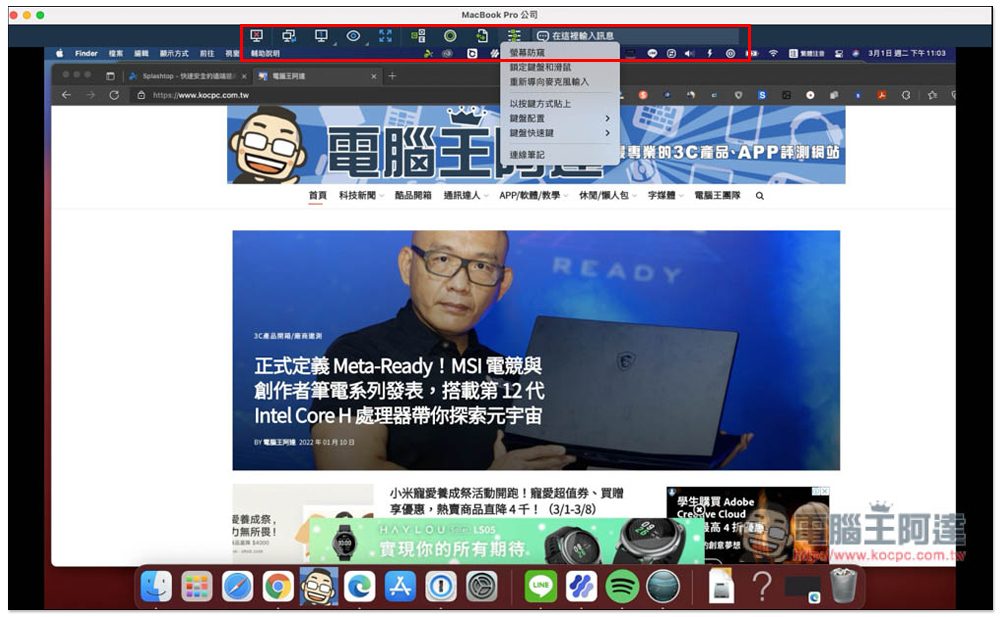Open the Finder menu in menu bar
This screenshot has height=617, width=1000.
[x=86, y=53]
